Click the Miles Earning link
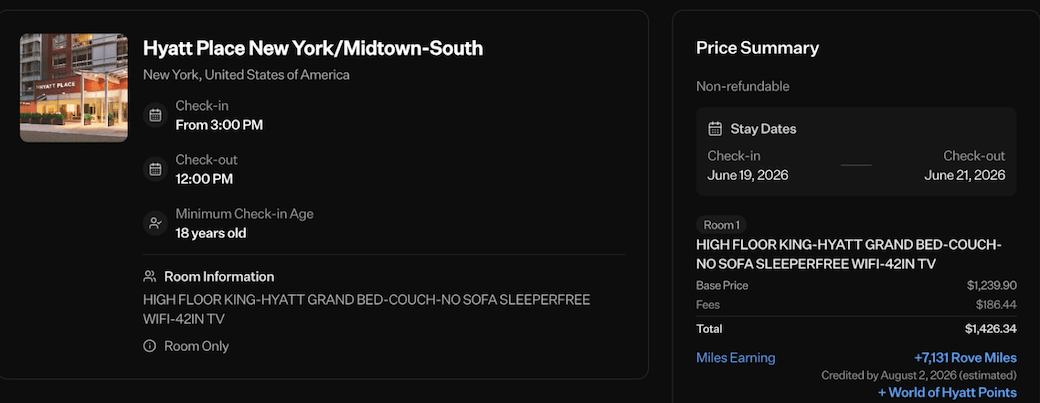Screen dimensions: 1040x403 [735, 358]
